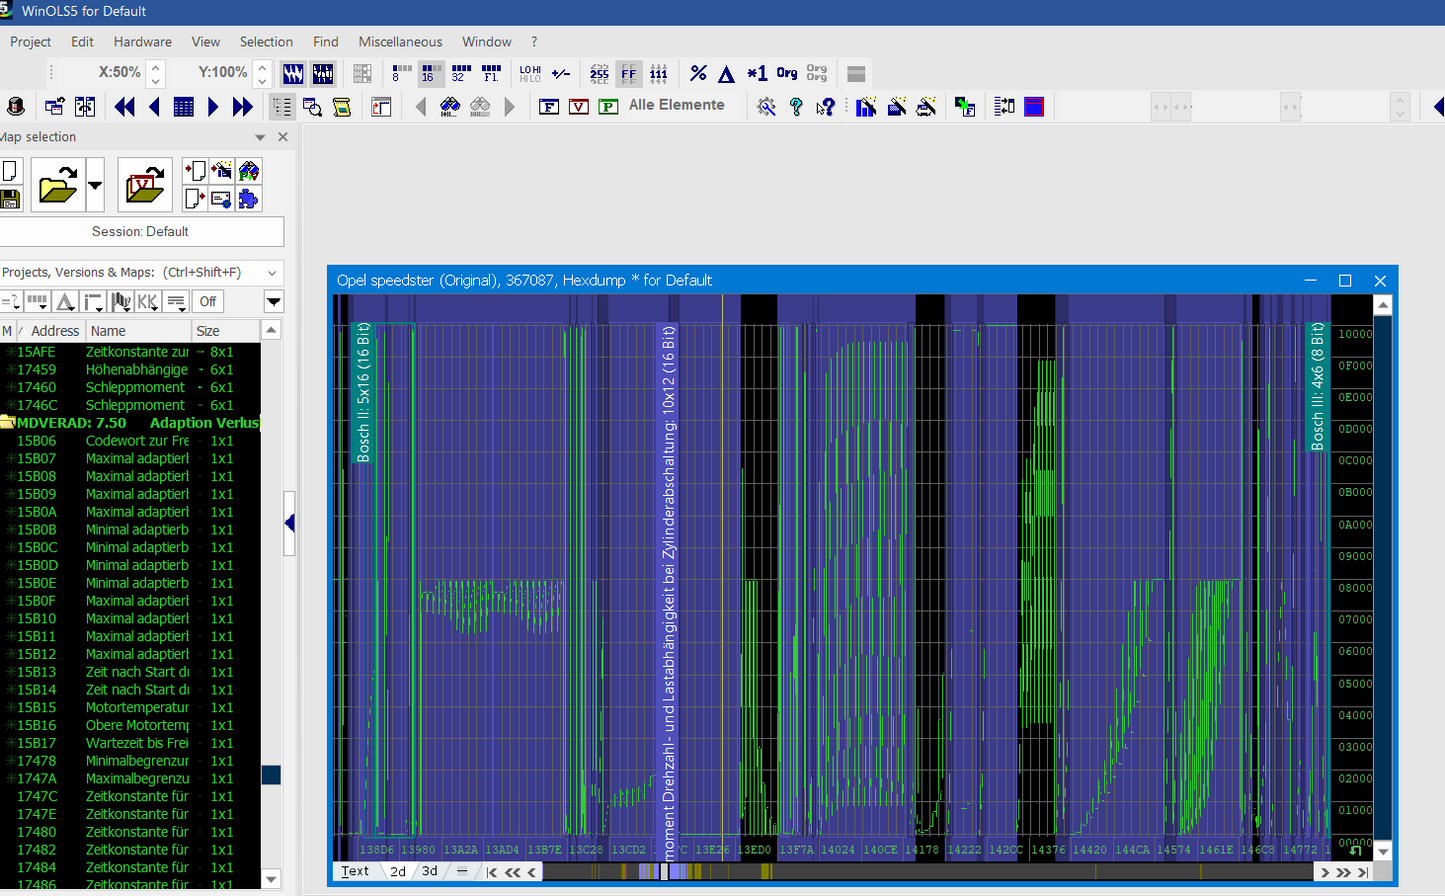Image resolution: width=1445 pixels, height=896 pixels.
Task: Click the blue grid table icon
Action: click(184, 106)
